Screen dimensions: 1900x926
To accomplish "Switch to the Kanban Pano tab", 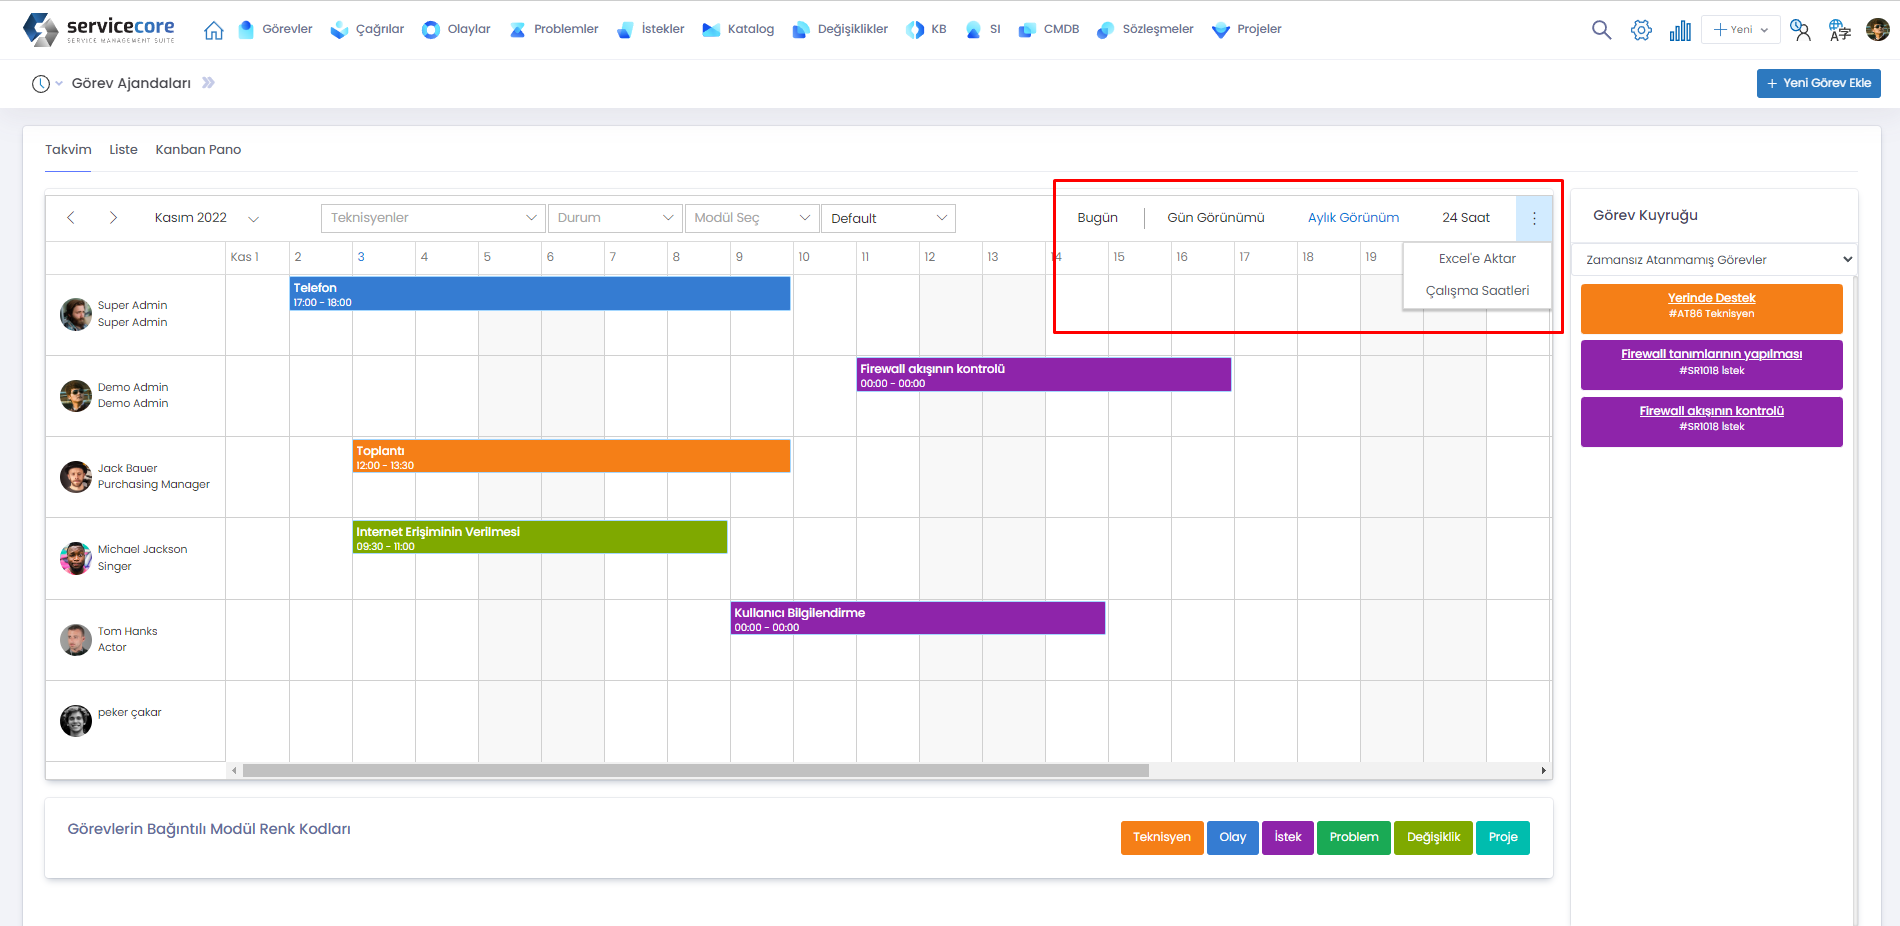I will click(198, 150).
